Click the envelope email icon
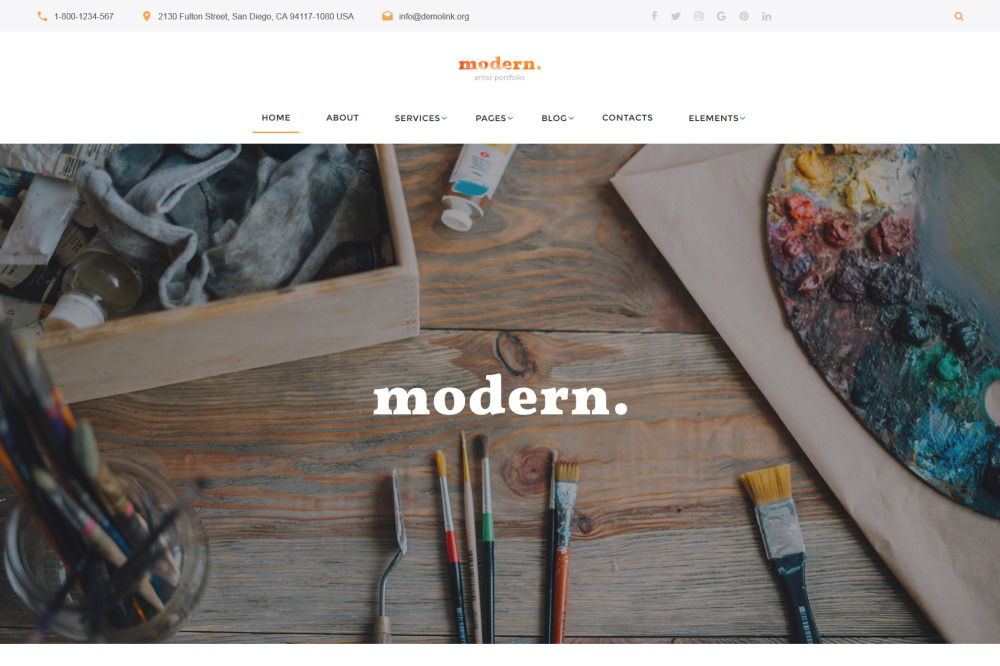This screenshot has width=1000, height=666. coord(387,16)
